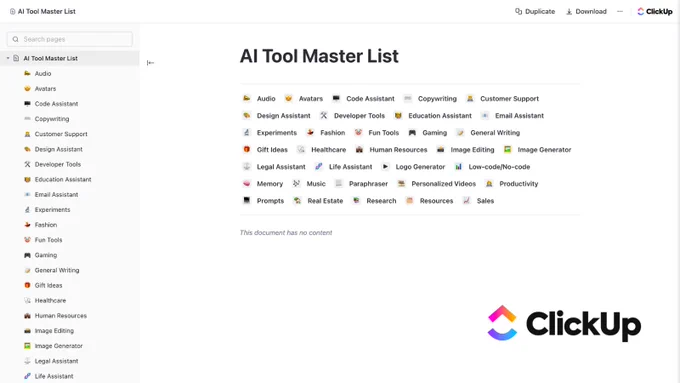
Task: Open Human Resources link in page body
Action: pos(398,150)
